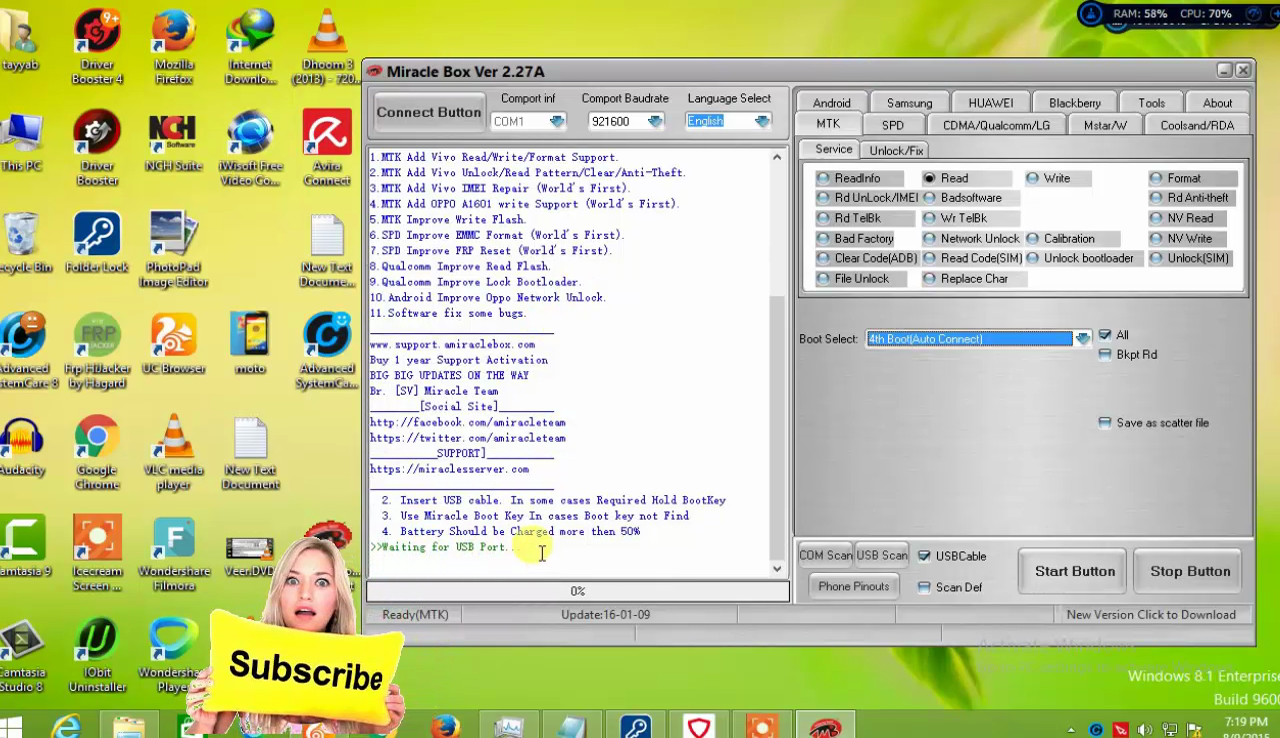This screenshot has height=738, width=1280.
Task: Open the HUAWEI tab
Action: tap(990, 103)
